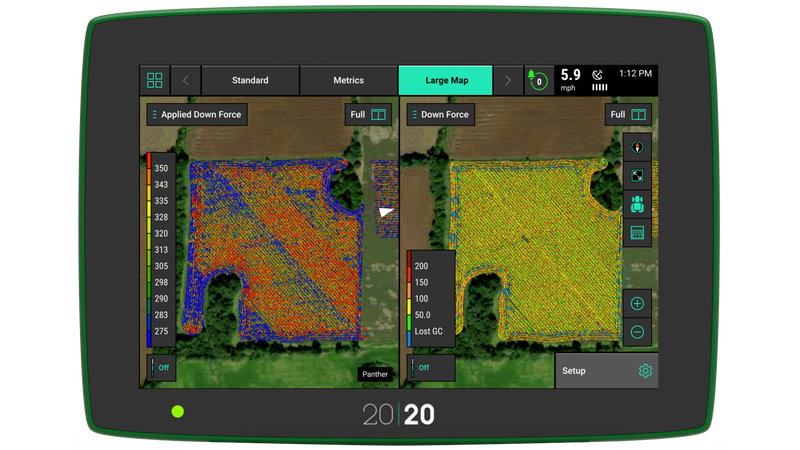Toggle the right map Off switch
The height and width of the screenshot is (450, 800).
(x=431, y=367)
